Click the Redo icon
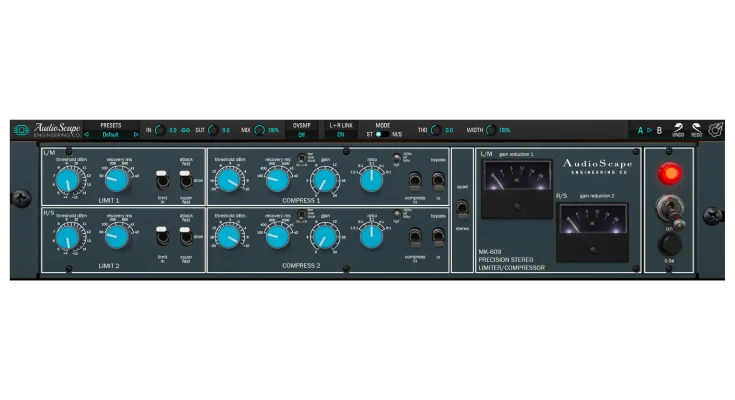Image resolution: width=735 pixels, height=400 pixels. (695, 129)
